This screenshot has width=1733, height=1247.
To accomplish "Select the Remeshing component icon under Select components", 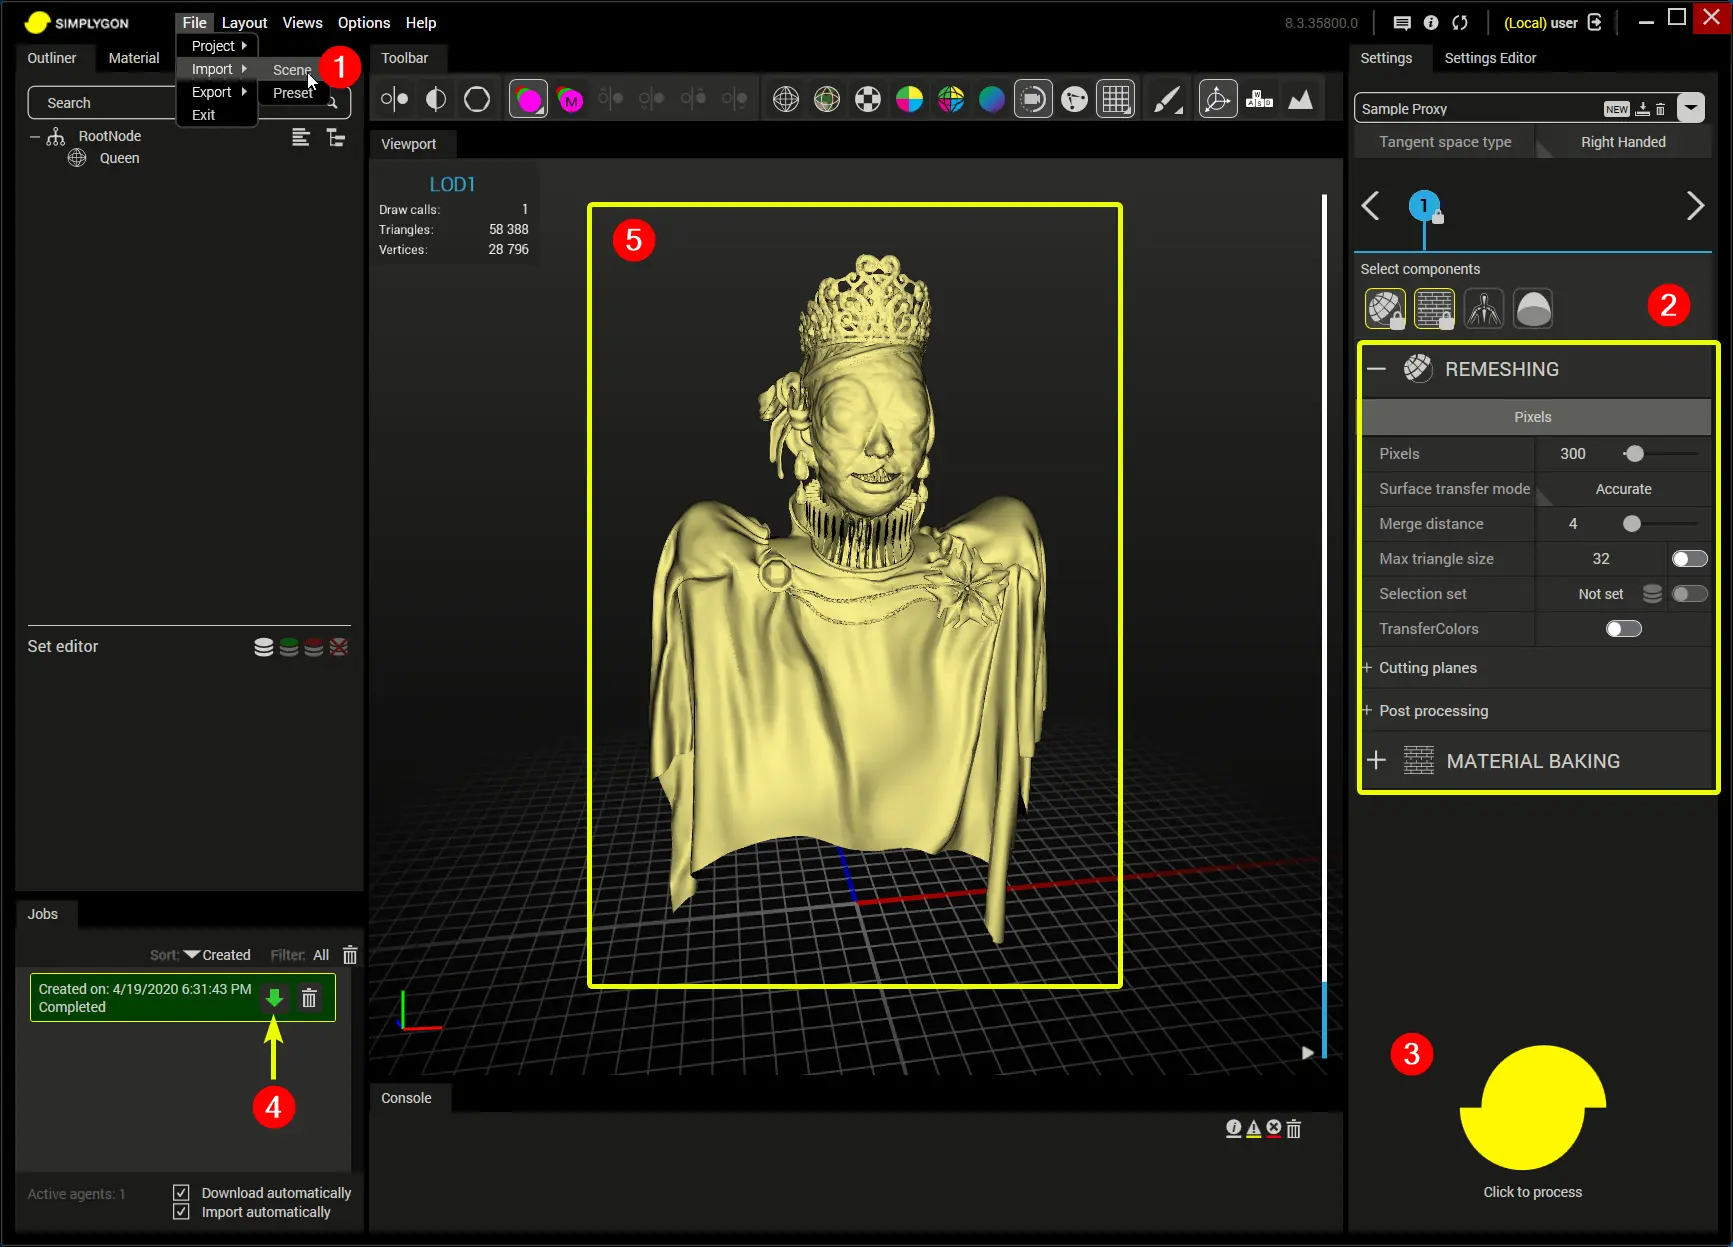I will (x=1385, y=308).
